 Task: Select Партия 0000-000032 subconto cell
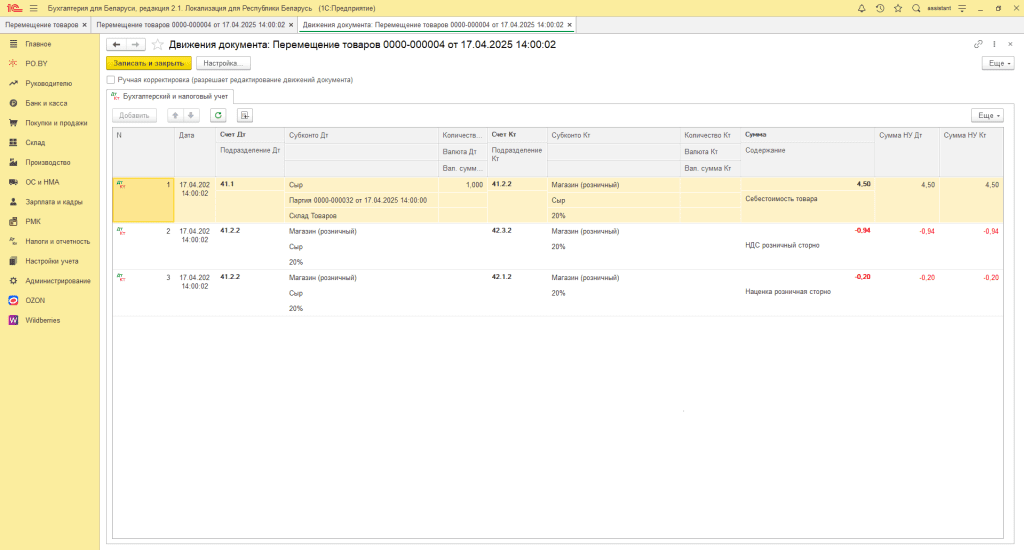pos(361,201)
